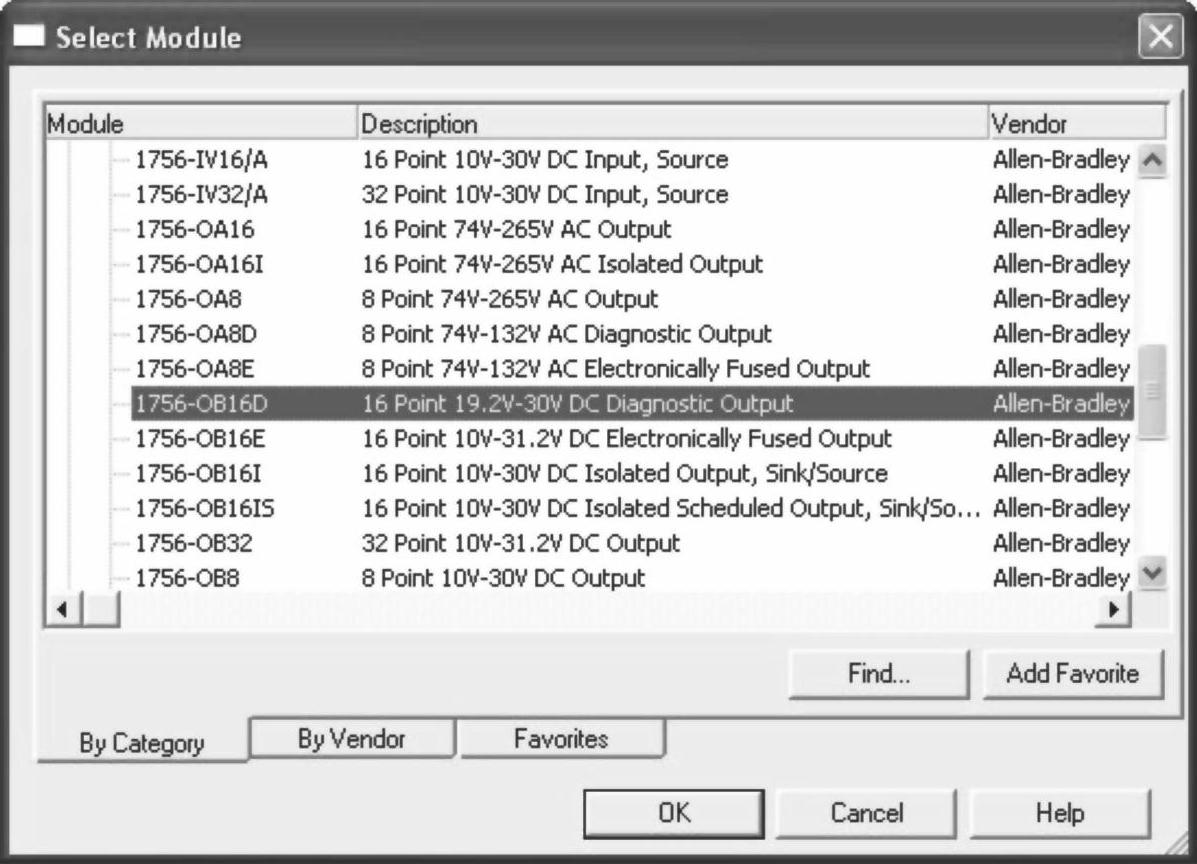1197x864 pixels.
Task: Click the vertical scrollbar down arrow
Action: 1152,572
